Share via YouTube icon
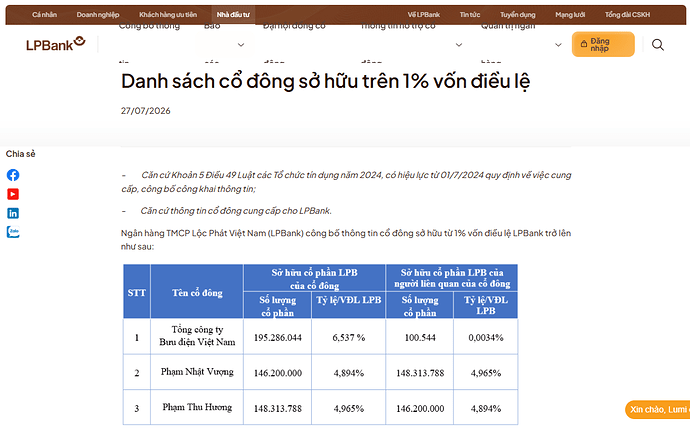Image resolution: width=690 pixels, height=430 pixels. coord(13,194)
